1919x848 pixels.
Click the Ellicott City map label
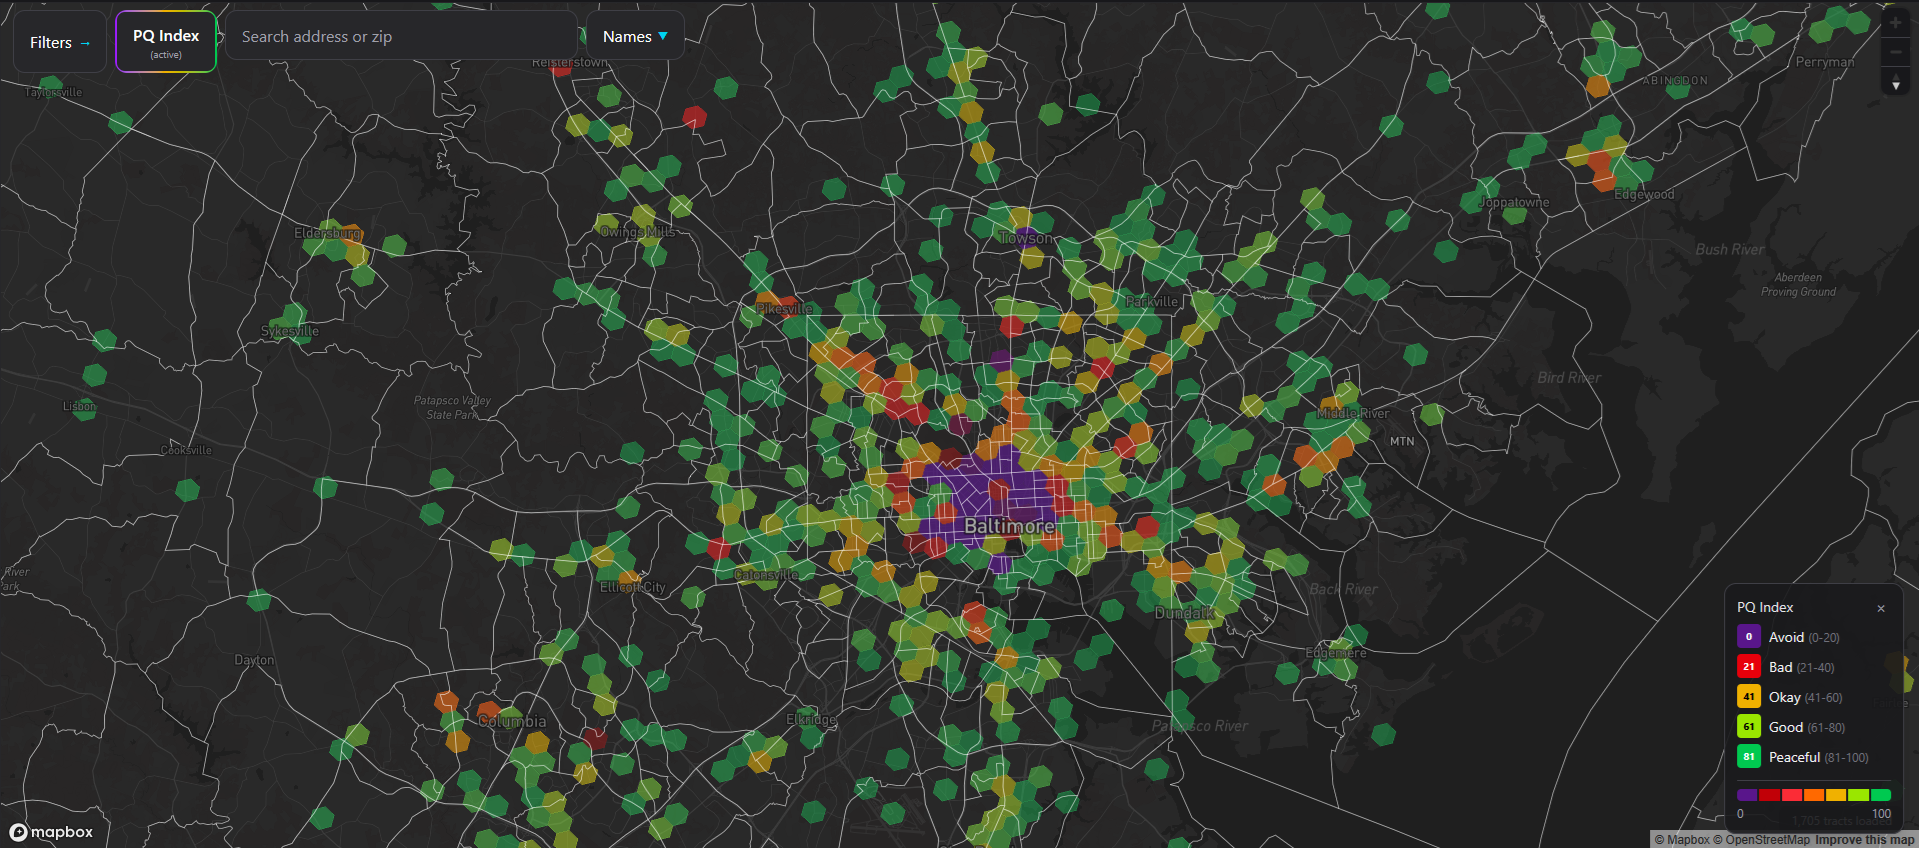(x=632, y=587)
